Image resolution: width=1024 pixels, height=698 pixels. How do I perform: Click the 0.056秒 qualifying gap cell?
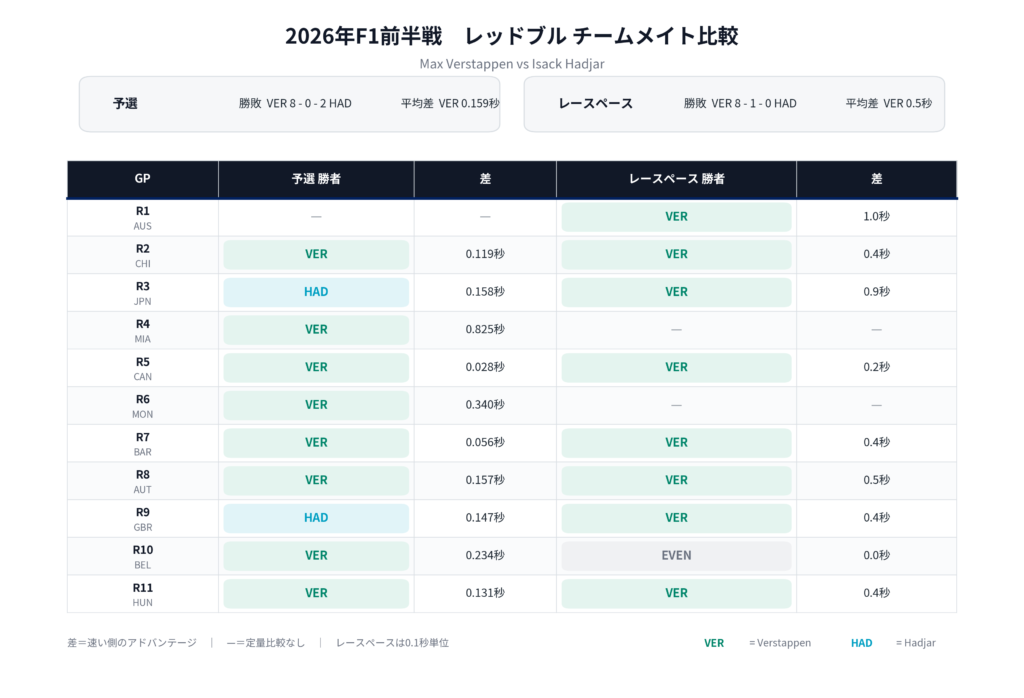[x=485, y=443]
